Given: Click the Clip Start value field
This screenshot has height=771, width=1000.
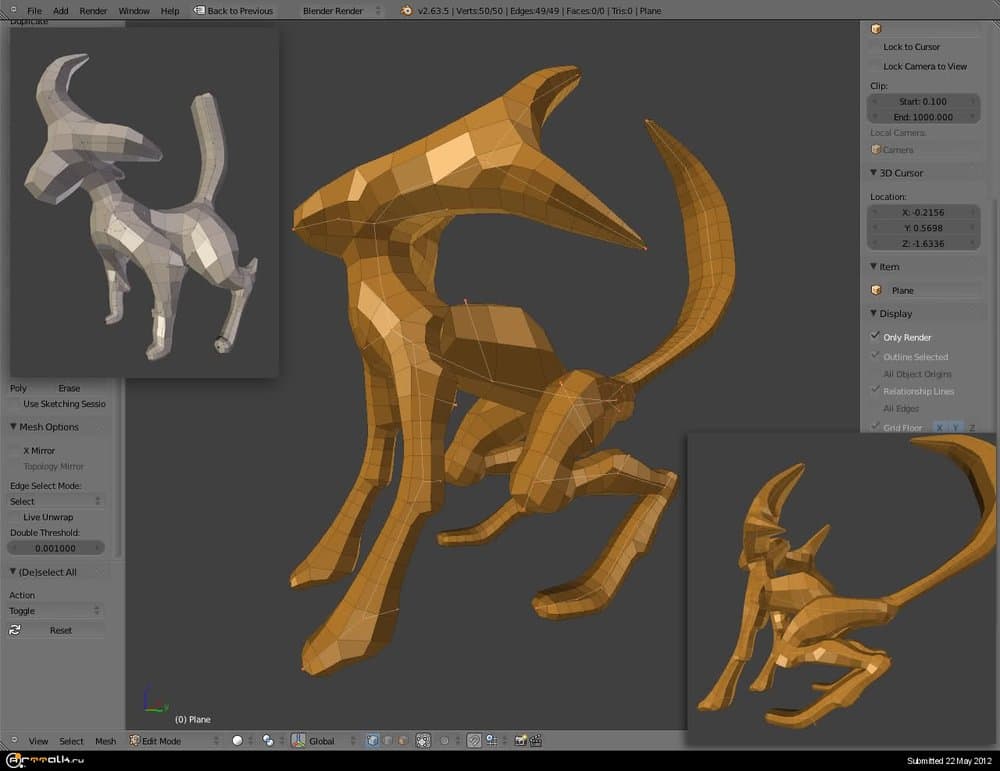Looking at the screenshot, I should click(x=923, y=101).
